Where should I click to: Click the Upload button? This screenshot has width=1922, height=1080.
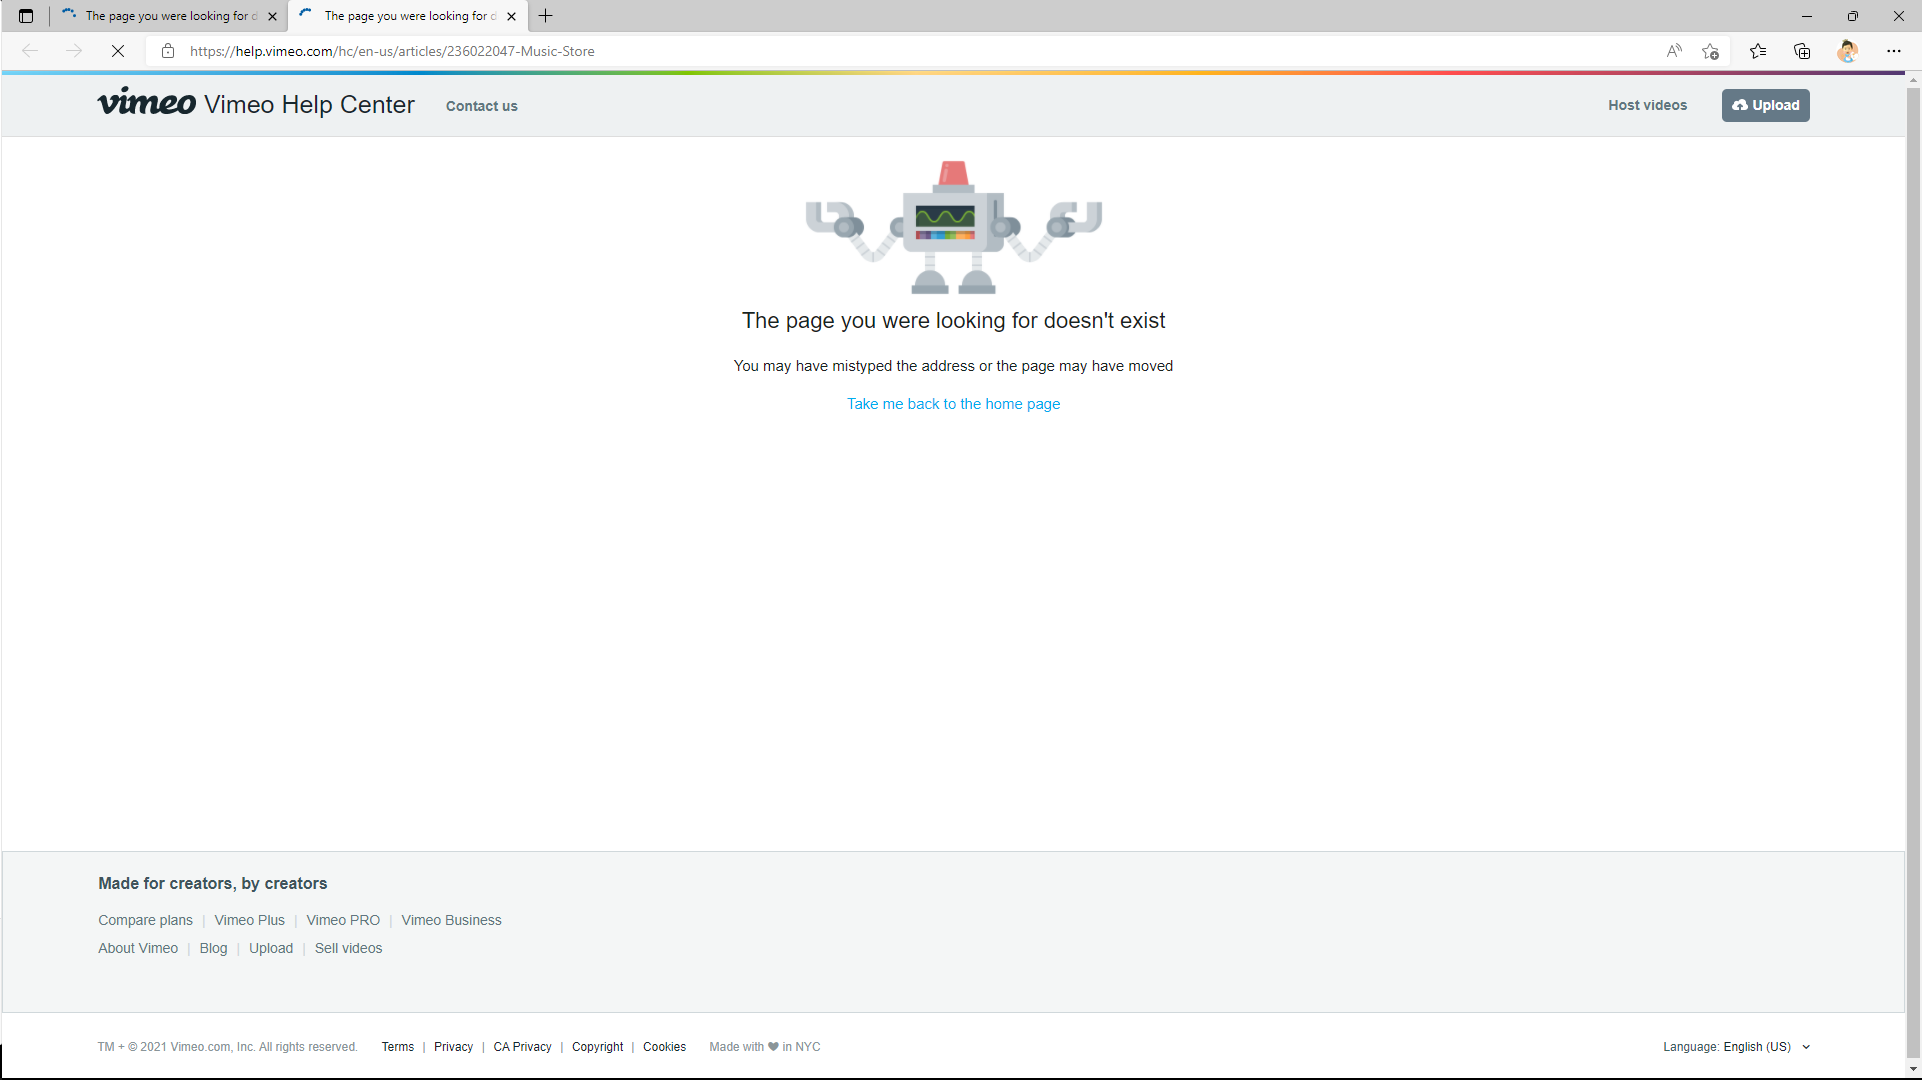(x=1765, y=105)
